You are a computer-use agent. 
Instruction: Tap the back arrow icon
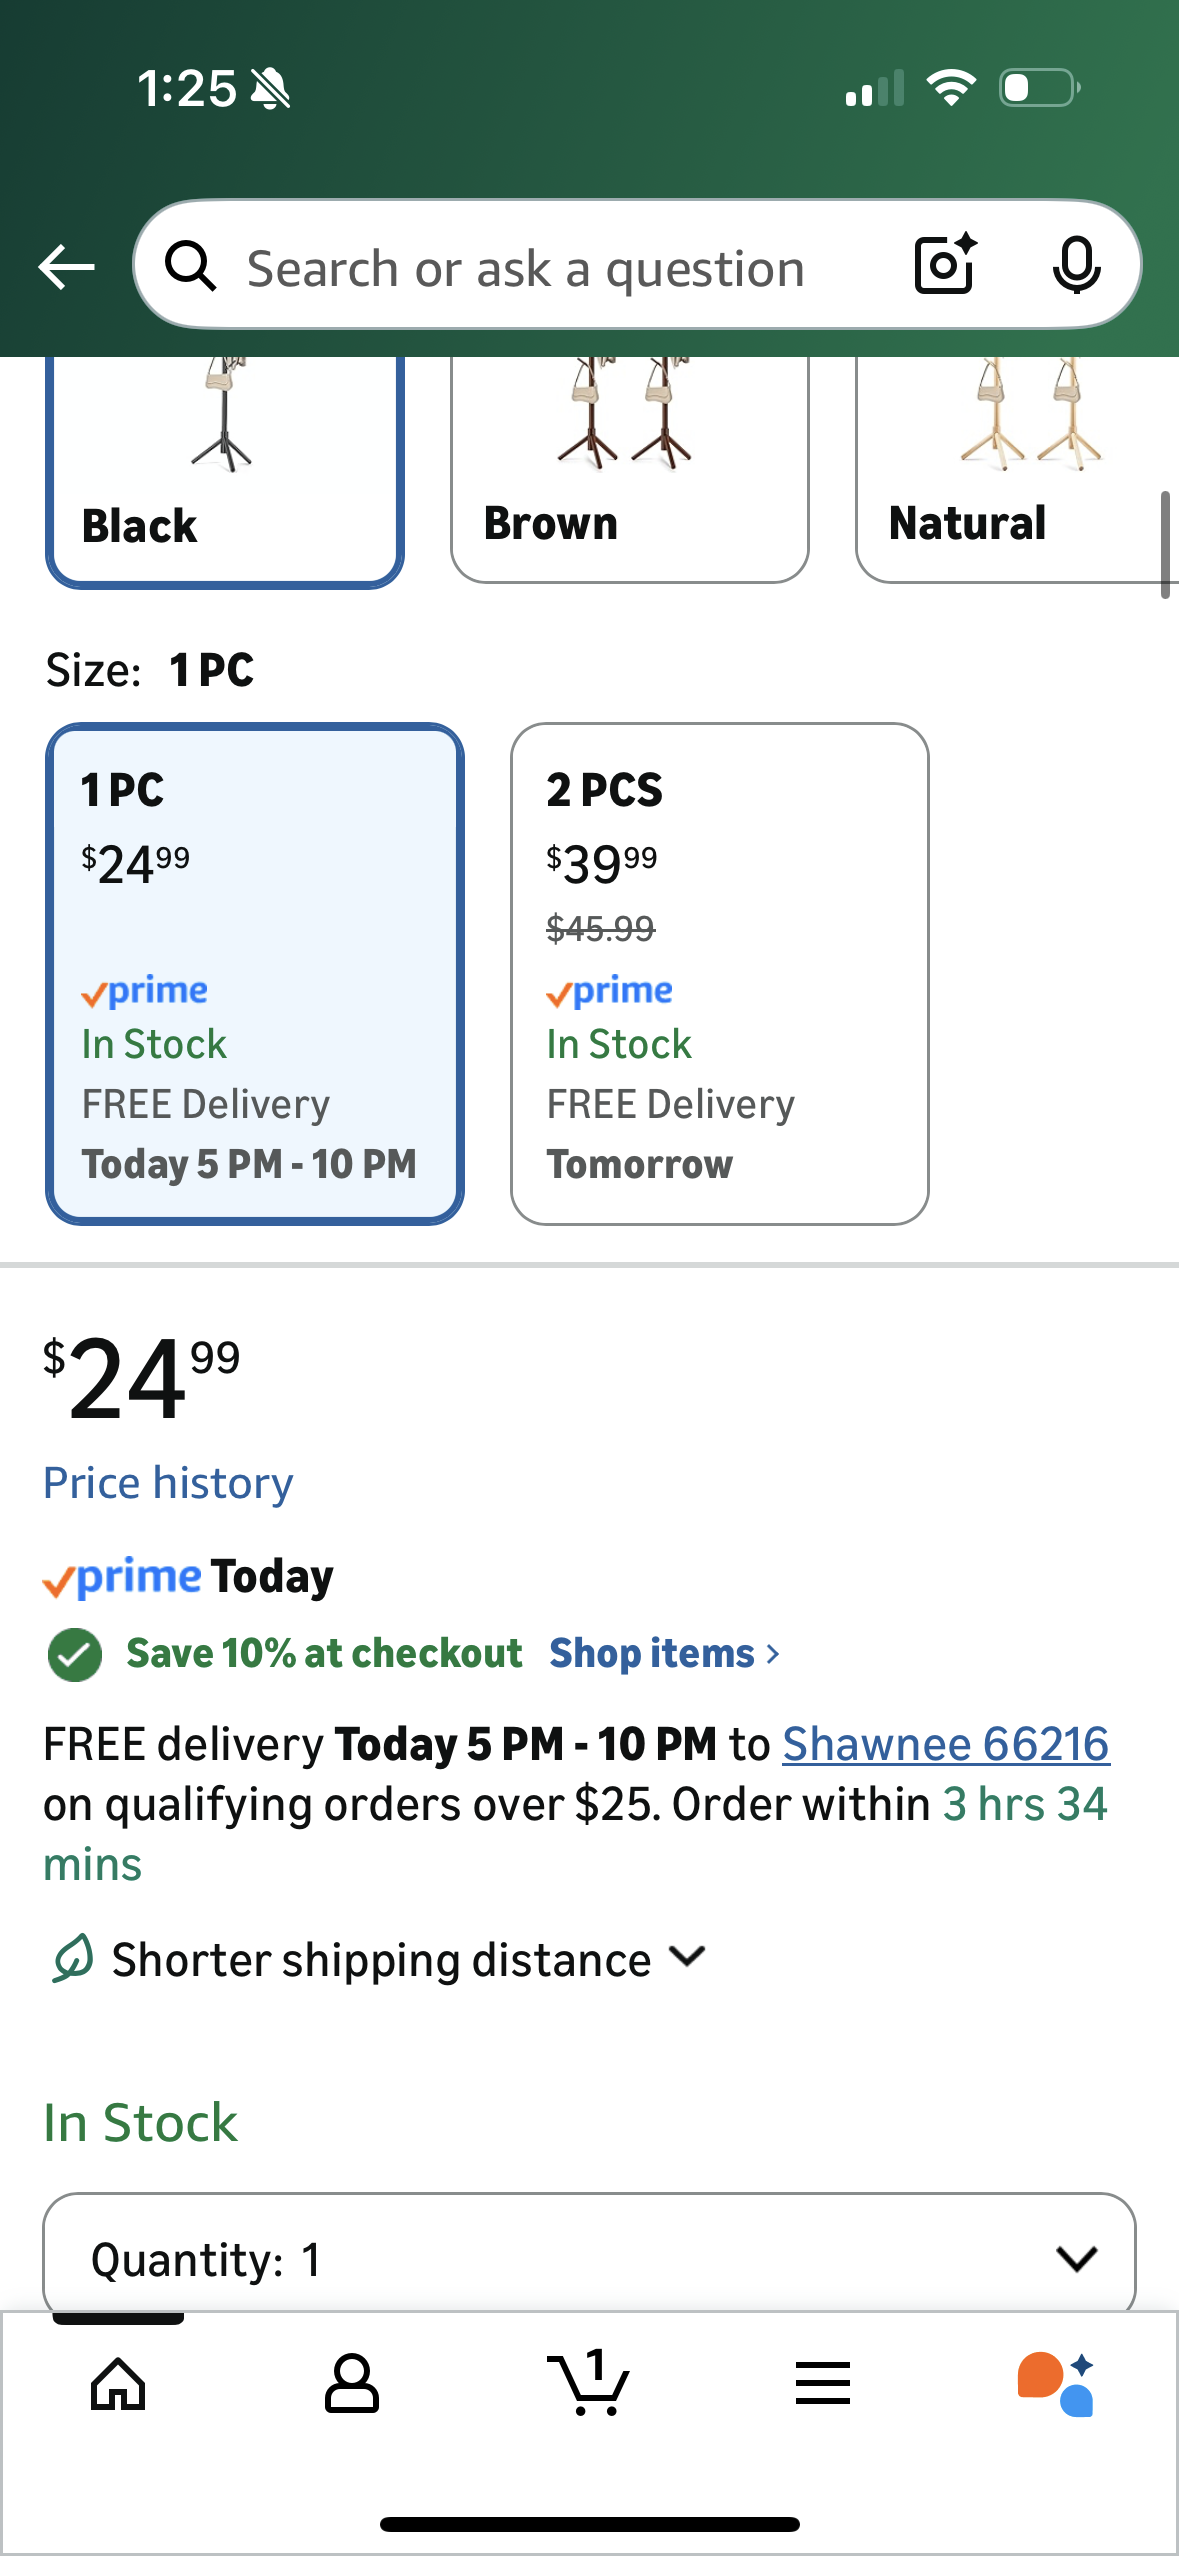tap(66, 266)
